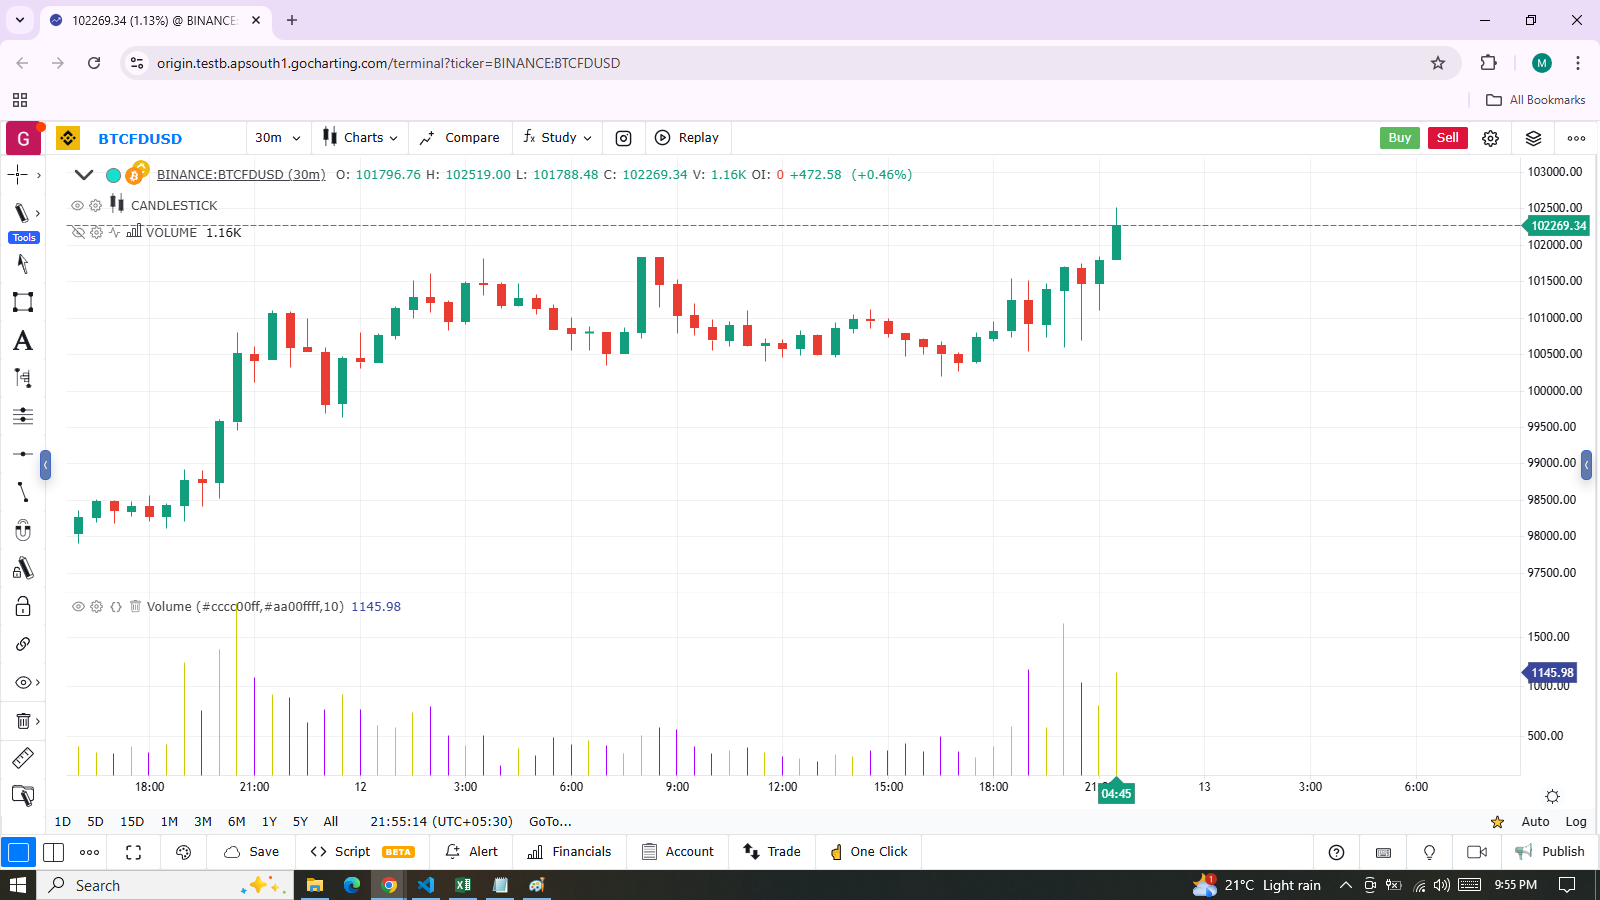
Task: Click the ruler measure tool
Action: (22, 758)
